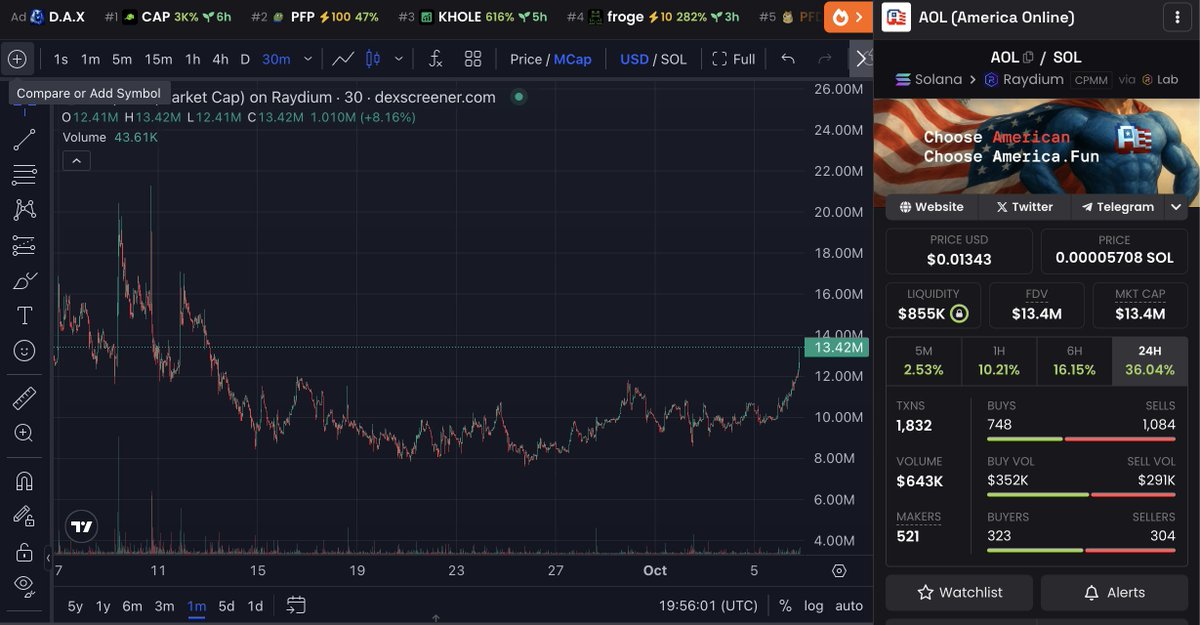Open the chart line style icon
This screenshot has width=1200, height=625.
[343, 59]
